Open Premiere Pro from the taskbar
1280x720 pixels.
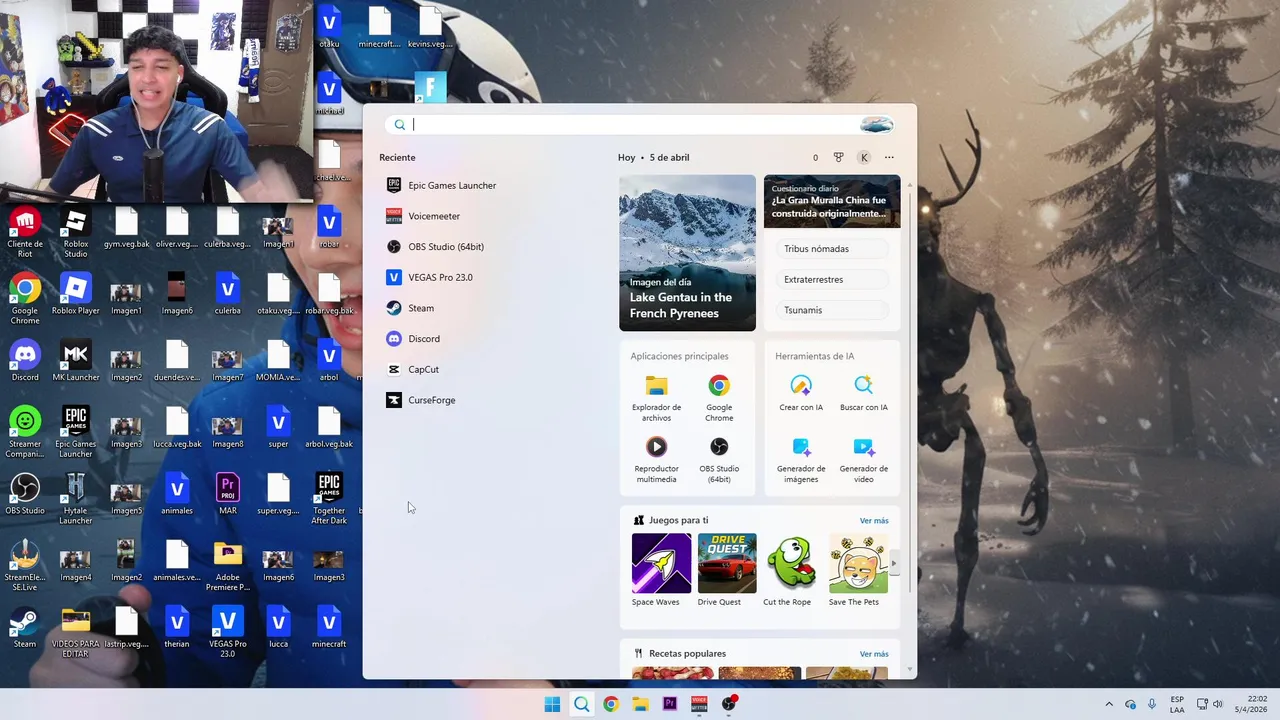[x=670, y=704]
